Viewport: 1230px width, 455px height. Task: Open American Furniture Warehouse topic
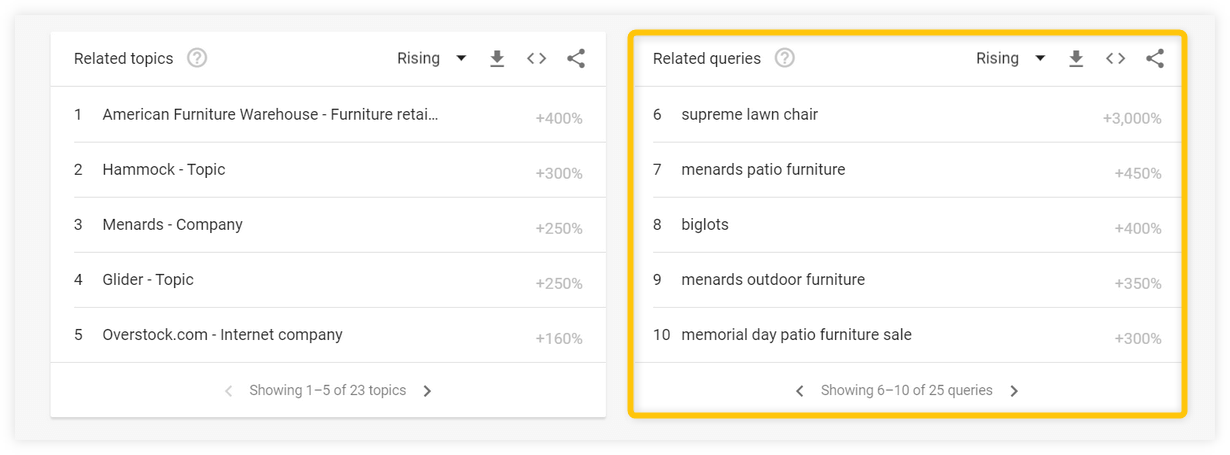pyautogui.click(x=328, y=115)
